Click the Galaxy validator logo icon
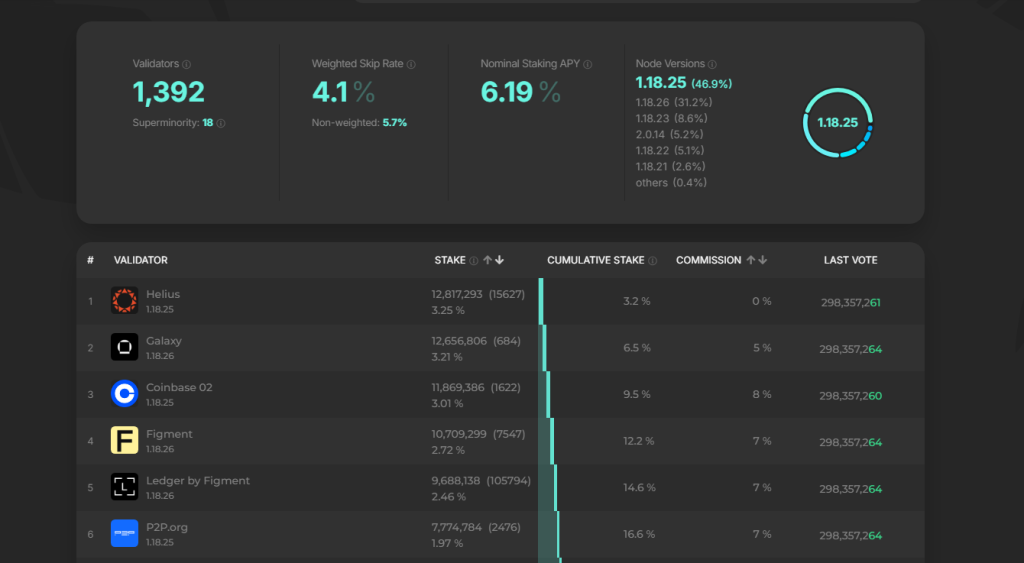 [x=124, y=347]
